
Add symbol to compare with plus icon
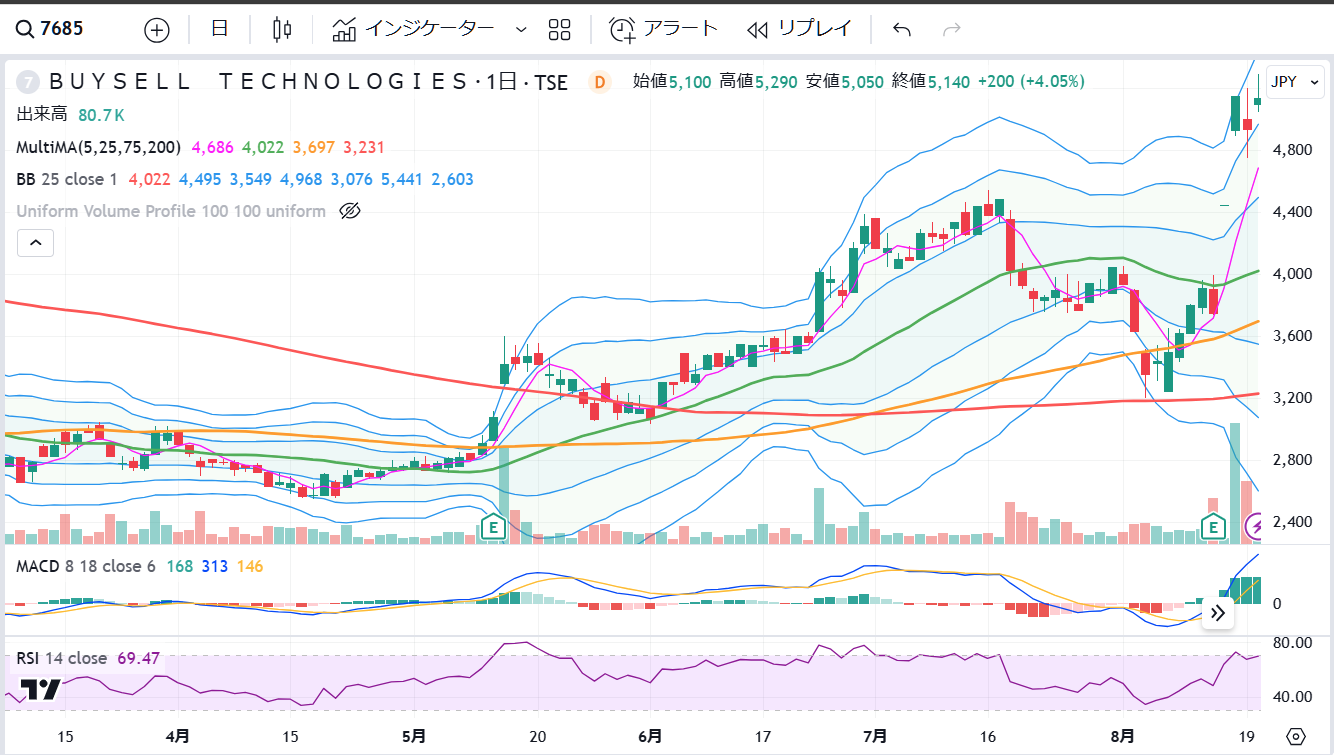157,29
